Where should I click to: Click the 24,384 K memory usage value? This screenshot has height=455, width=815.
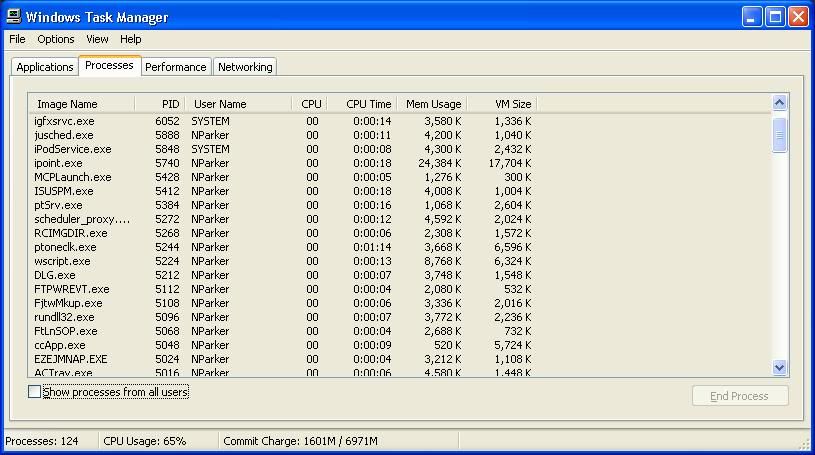[x=440, y=163]
